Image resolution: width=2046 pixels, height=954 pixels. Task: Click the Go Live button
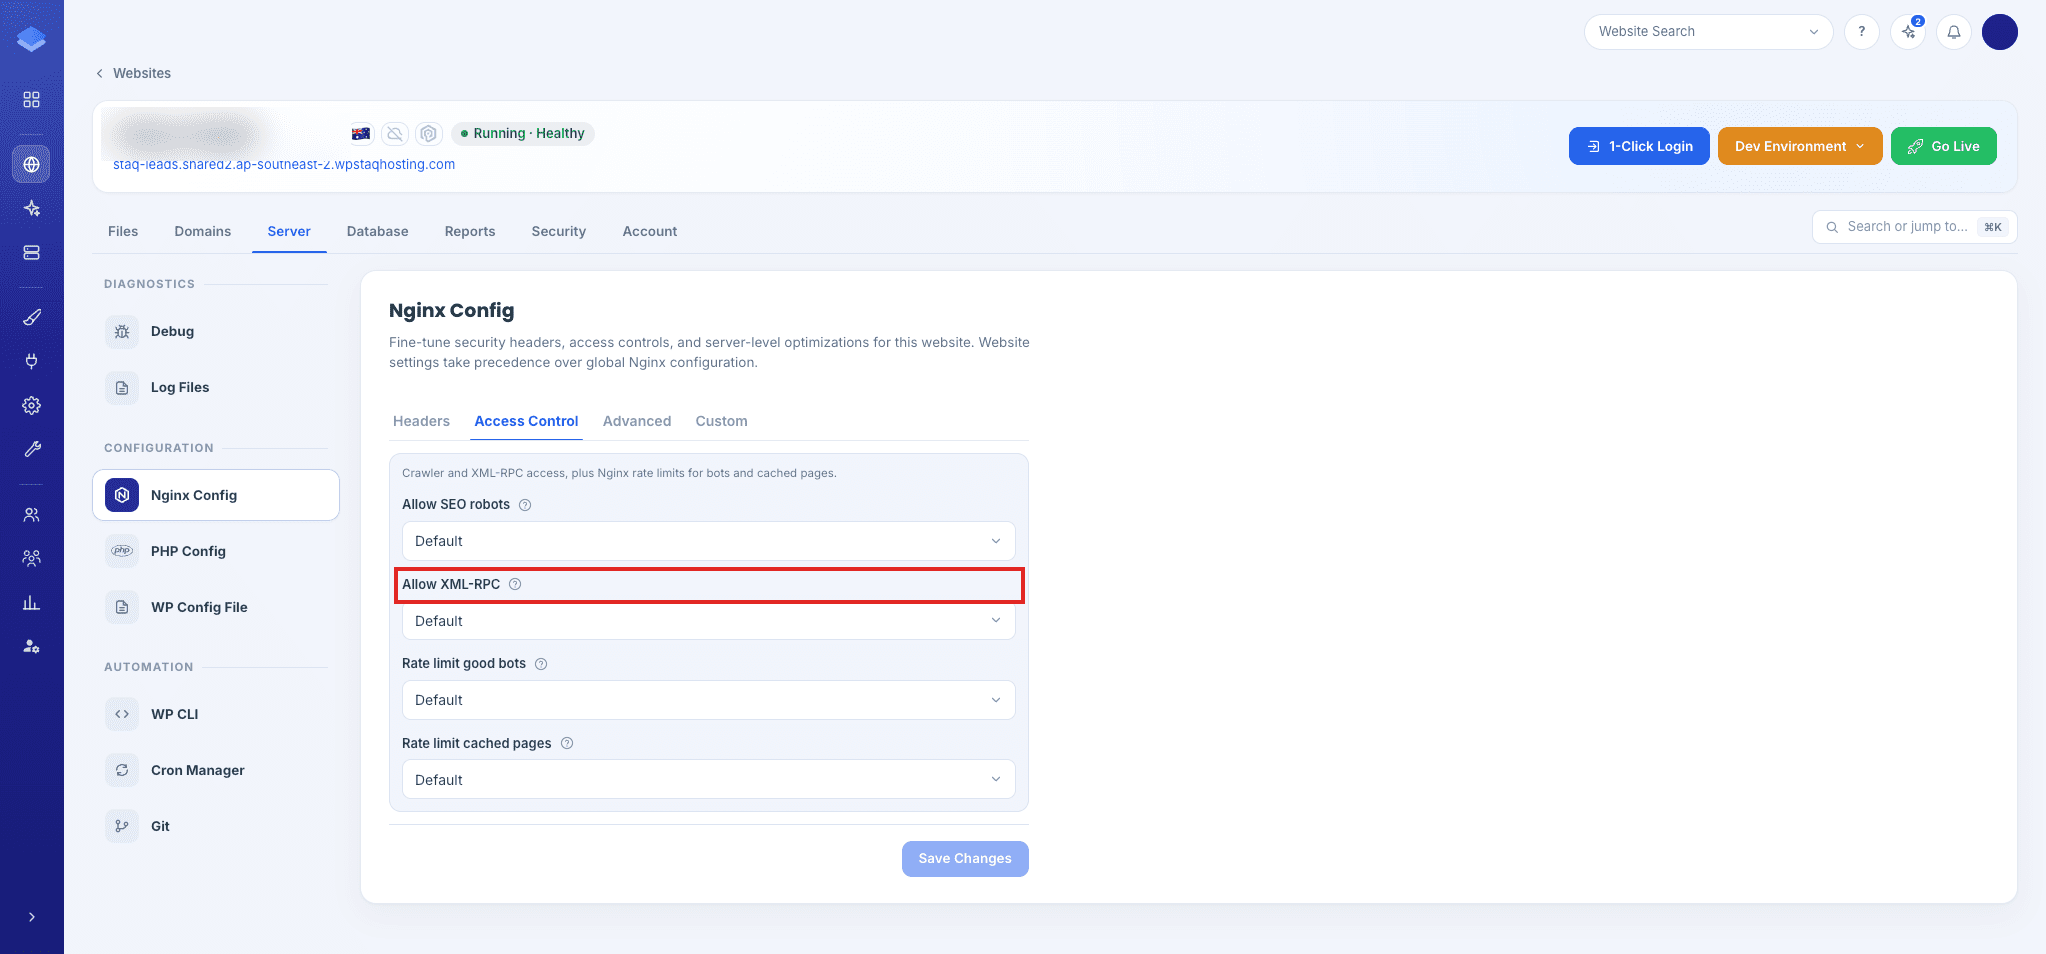click(1943, 146)
